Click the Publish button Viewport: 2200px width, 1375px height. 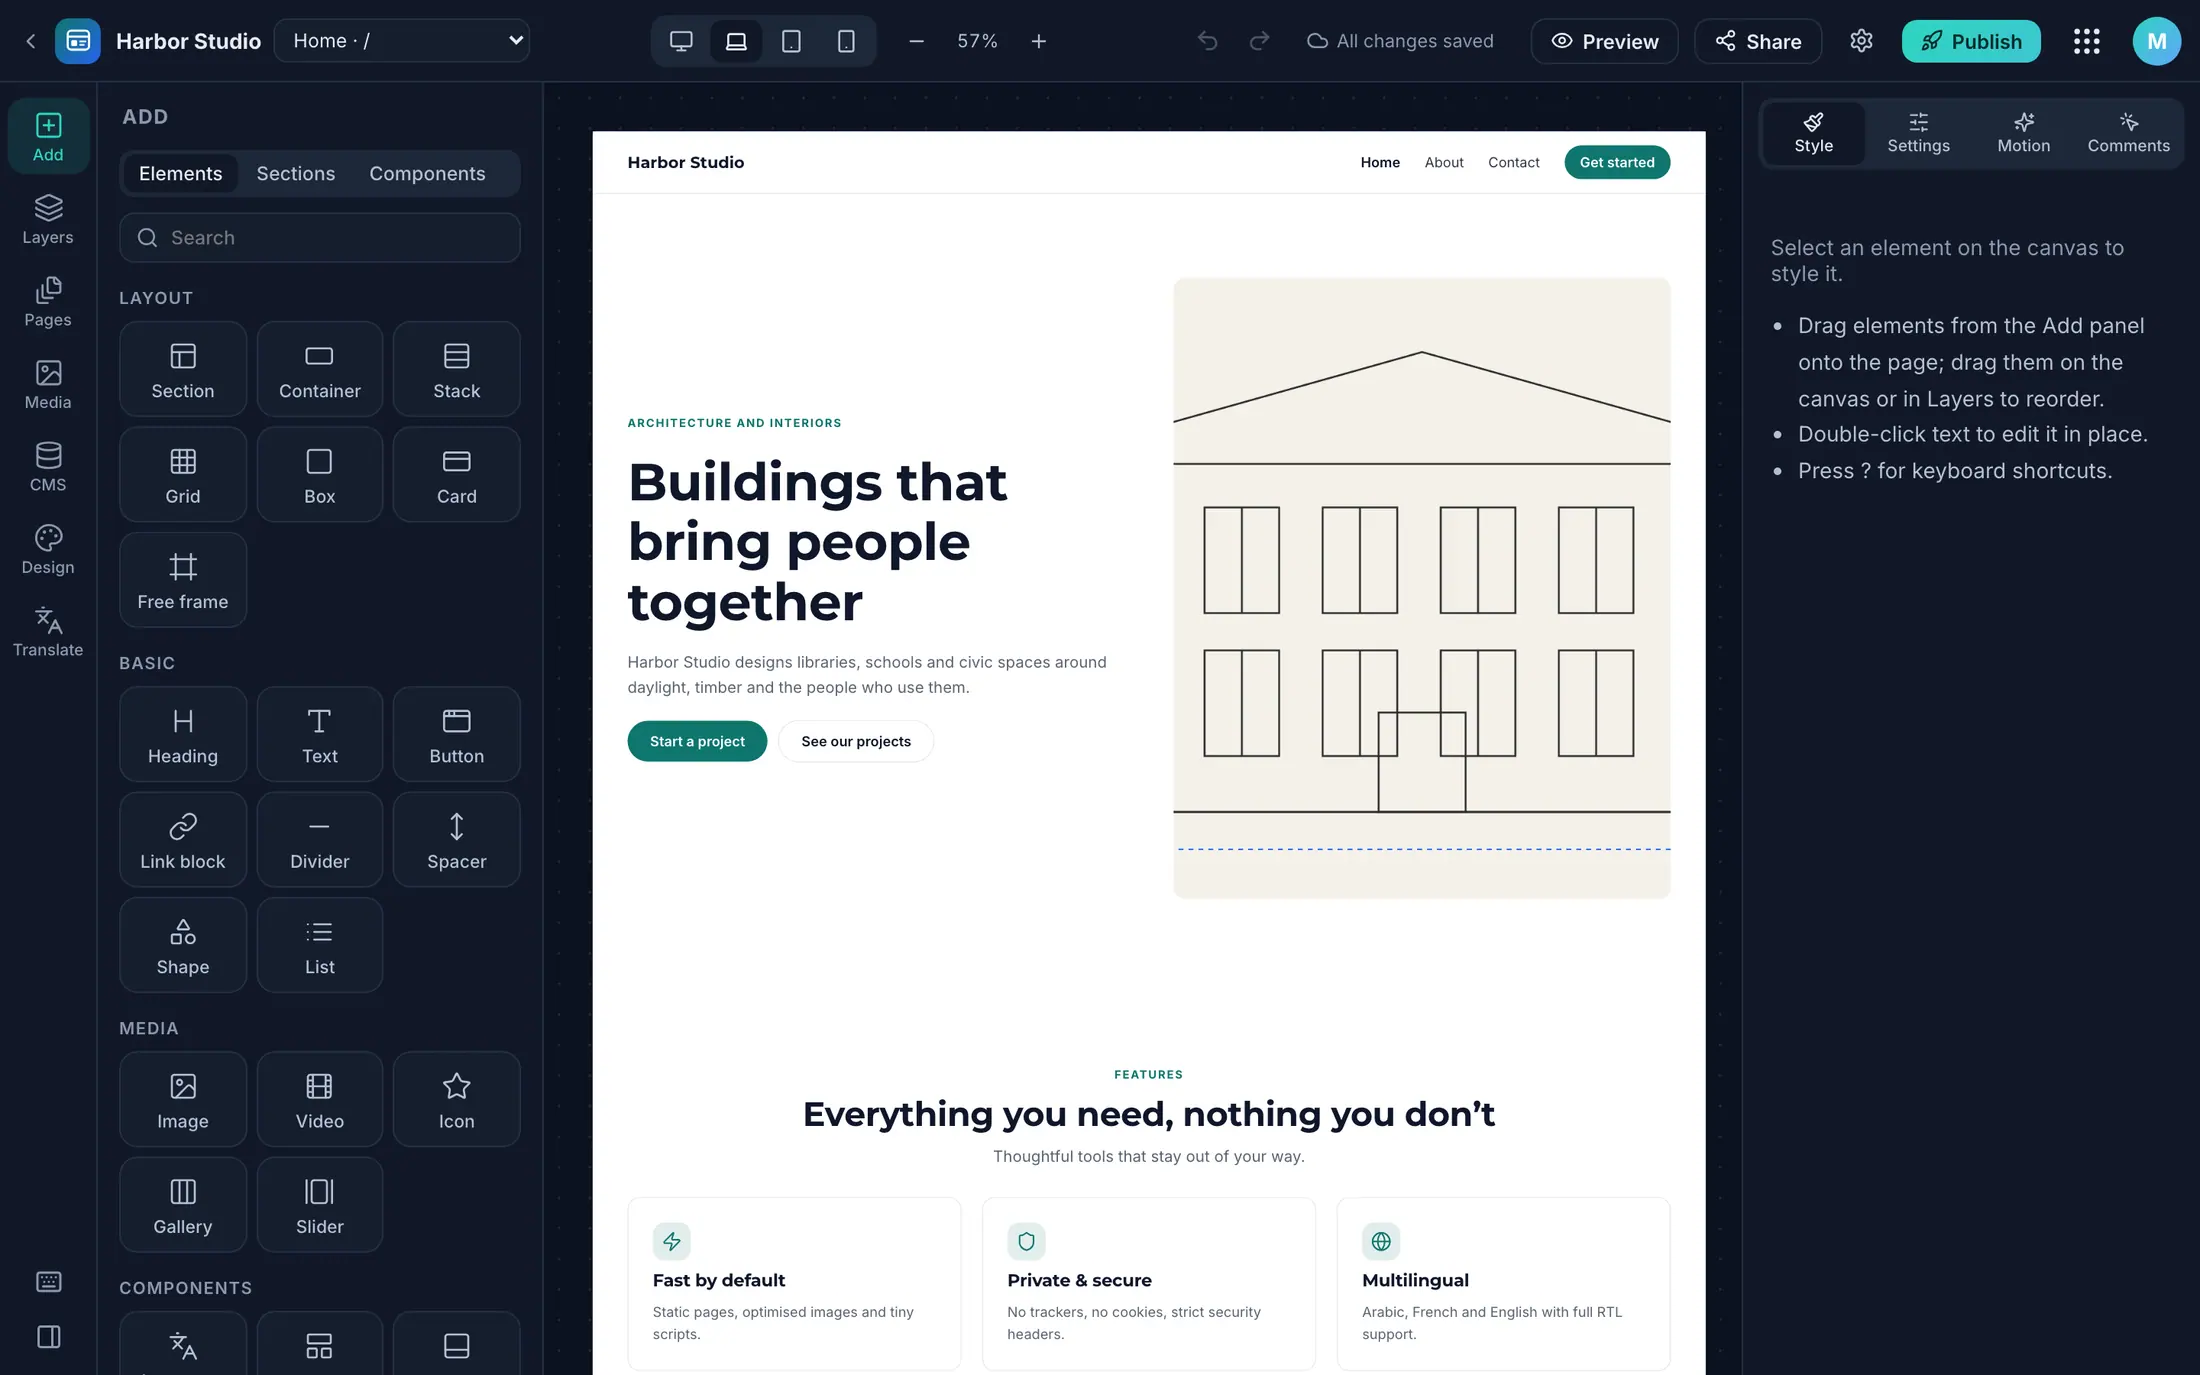tap(1971, 41)
